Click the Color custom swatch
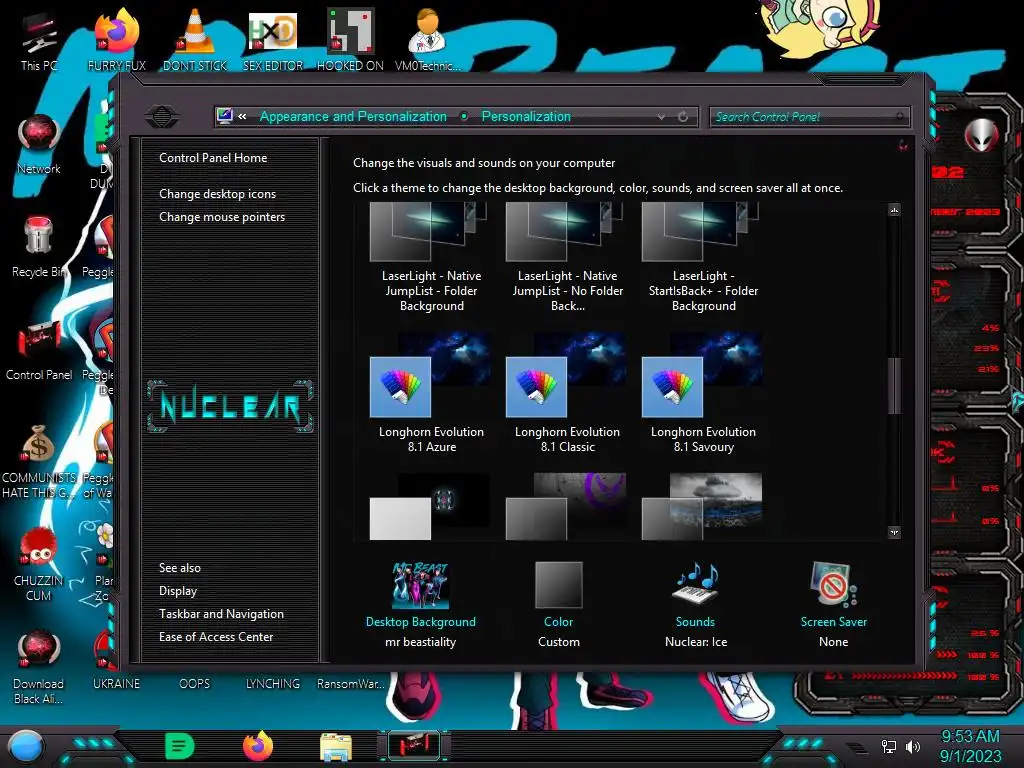The width and height of the screenshot is (1024, 768). click(x=558, y=585)
